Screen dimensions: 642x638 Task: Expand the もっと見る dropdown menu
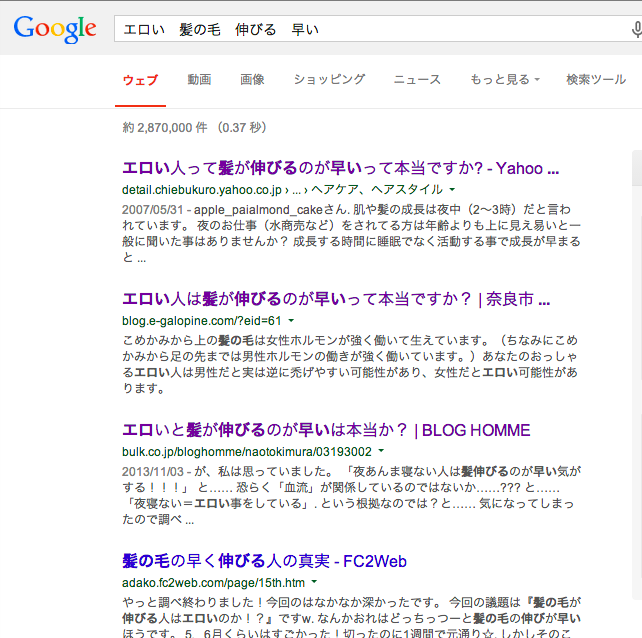coord(504,80)
